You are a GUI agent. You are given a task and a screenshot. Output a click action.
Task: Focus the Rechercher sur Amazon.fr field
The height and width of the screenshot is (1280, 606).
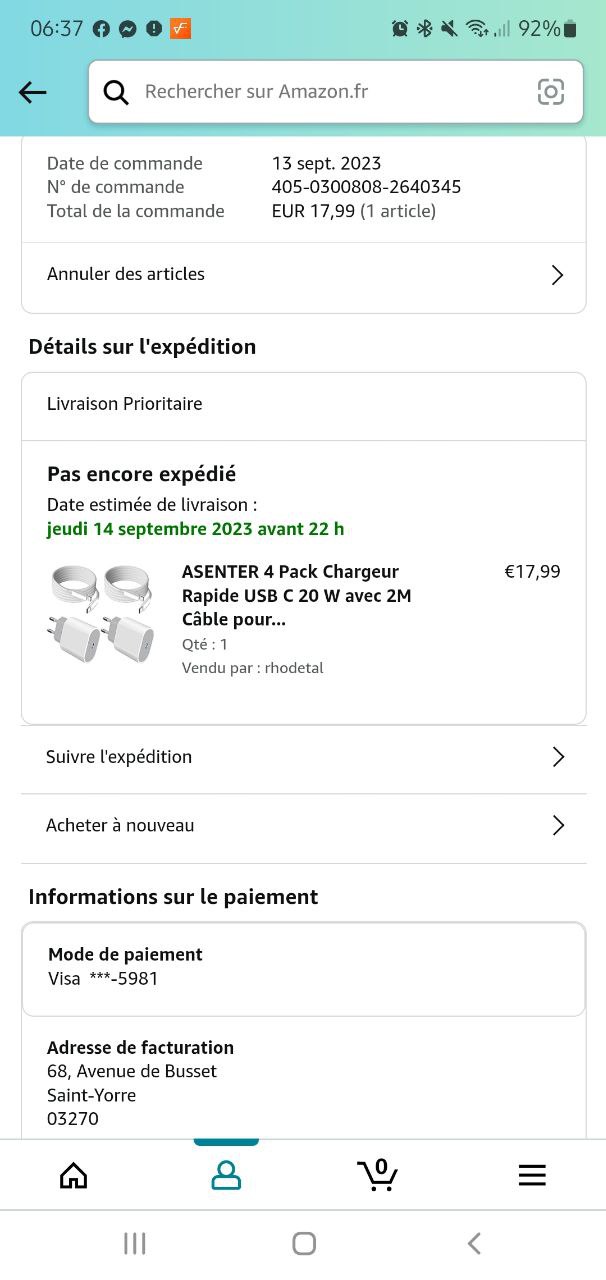(x=330, y=92)
